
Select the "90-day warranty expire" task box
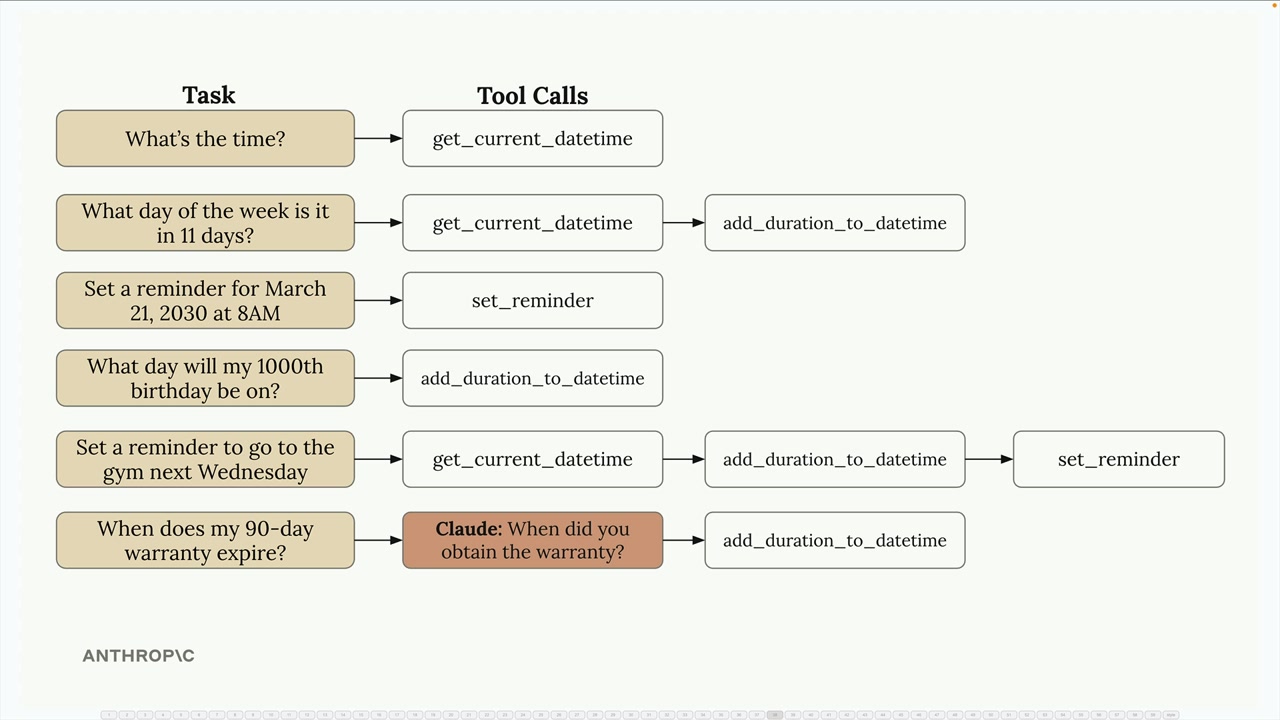point(205,540)
